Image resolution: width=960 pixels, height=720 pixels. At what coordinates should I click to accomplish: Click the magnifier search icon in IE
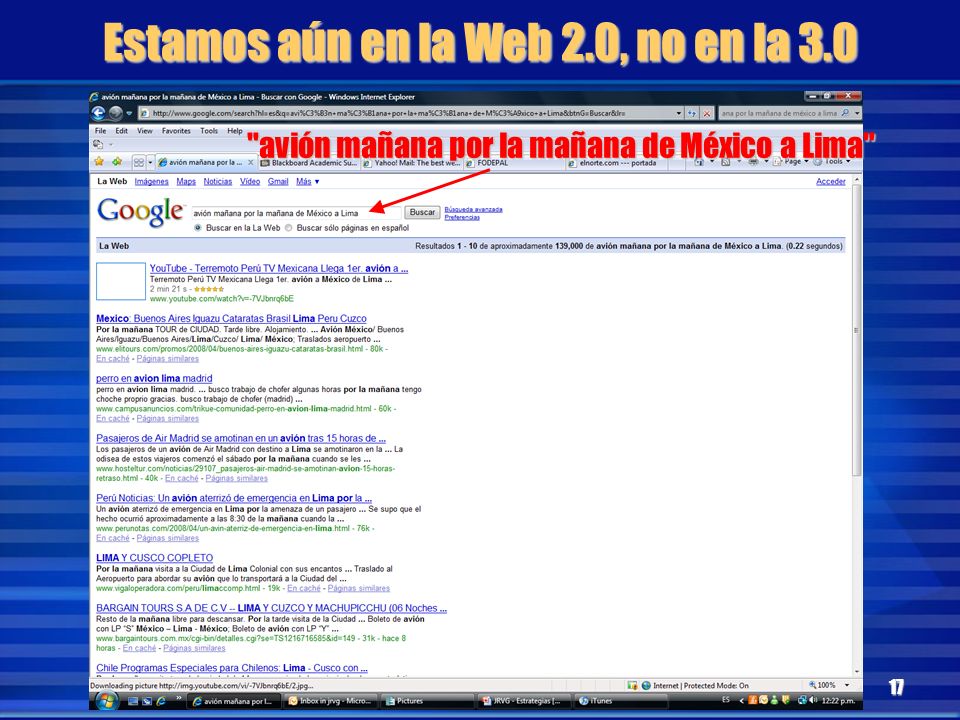click(x=846, y=113)
